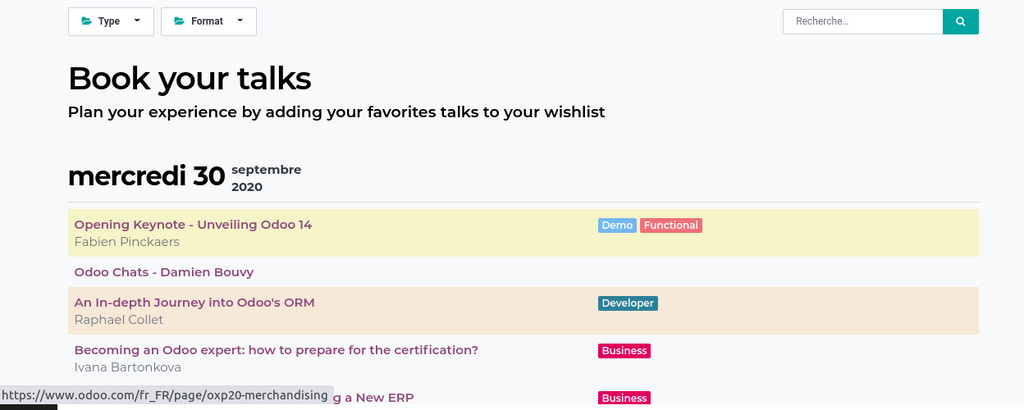Open the Odoo Chats - Damien Bouvy talk
The height and width of the screenshot is (410, 1024).
tap(164, 272)
